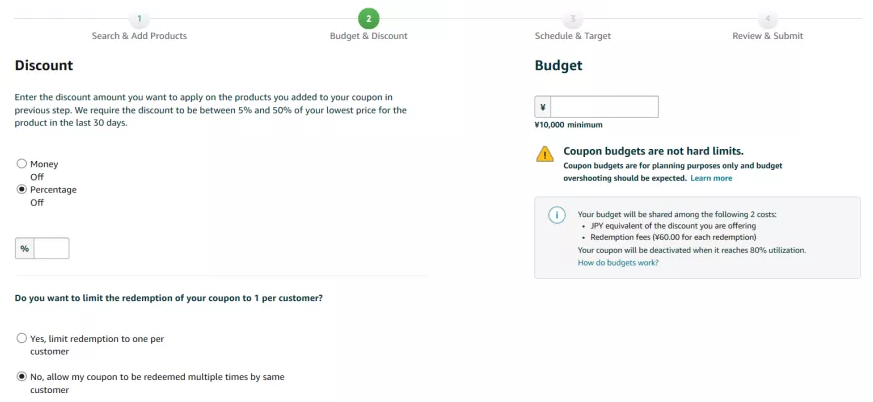The image size is (873, 402).
Task: Select the Money Off radio option
Action: tap(22, 164)
